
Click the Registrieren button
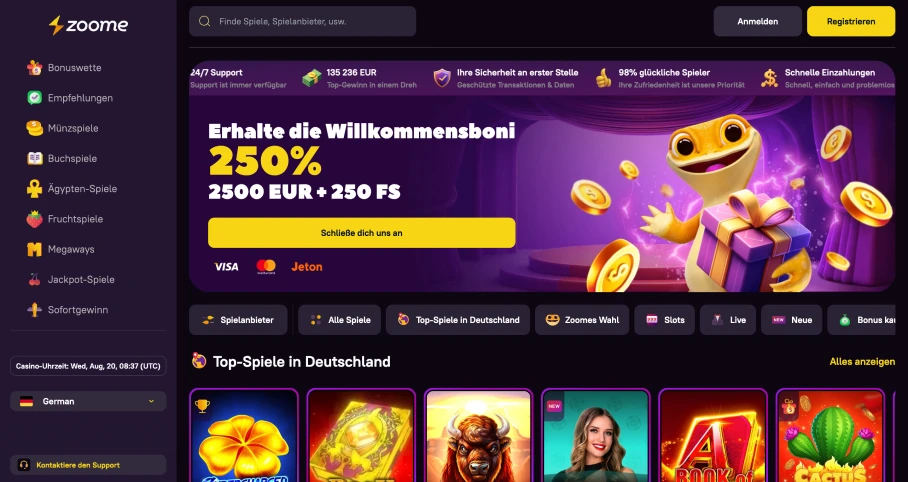(851, 21)
